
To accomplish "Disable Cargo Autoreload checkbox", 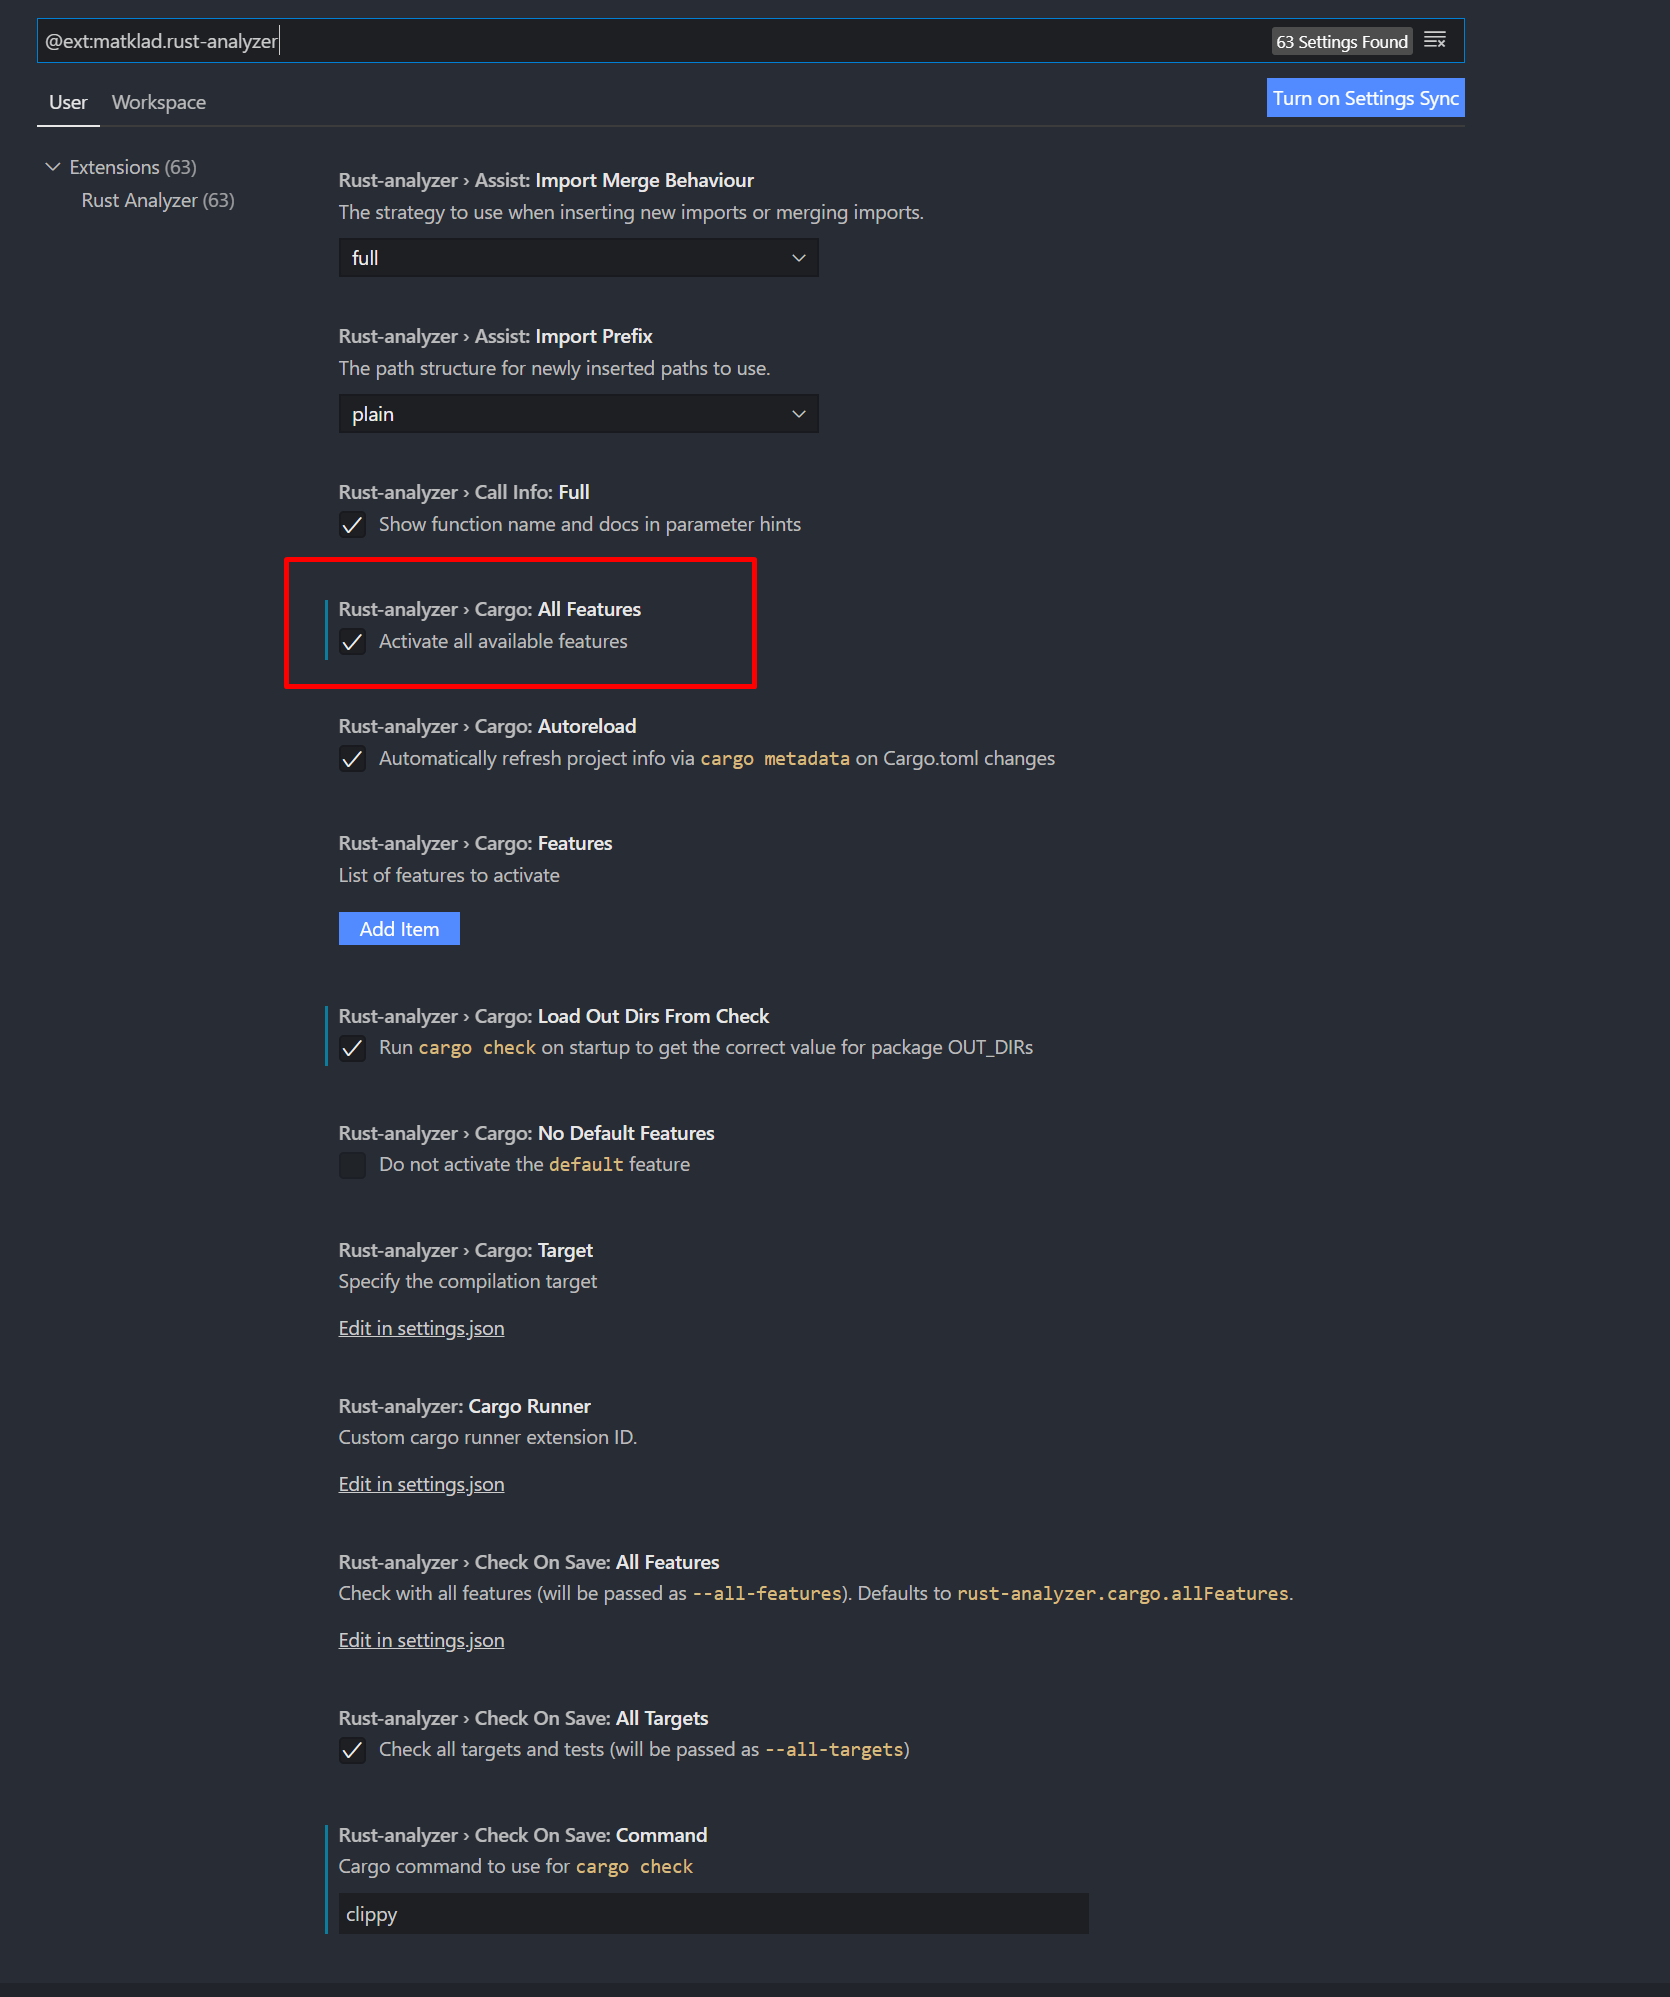I will pyautogui.click(x=352, y=759).
